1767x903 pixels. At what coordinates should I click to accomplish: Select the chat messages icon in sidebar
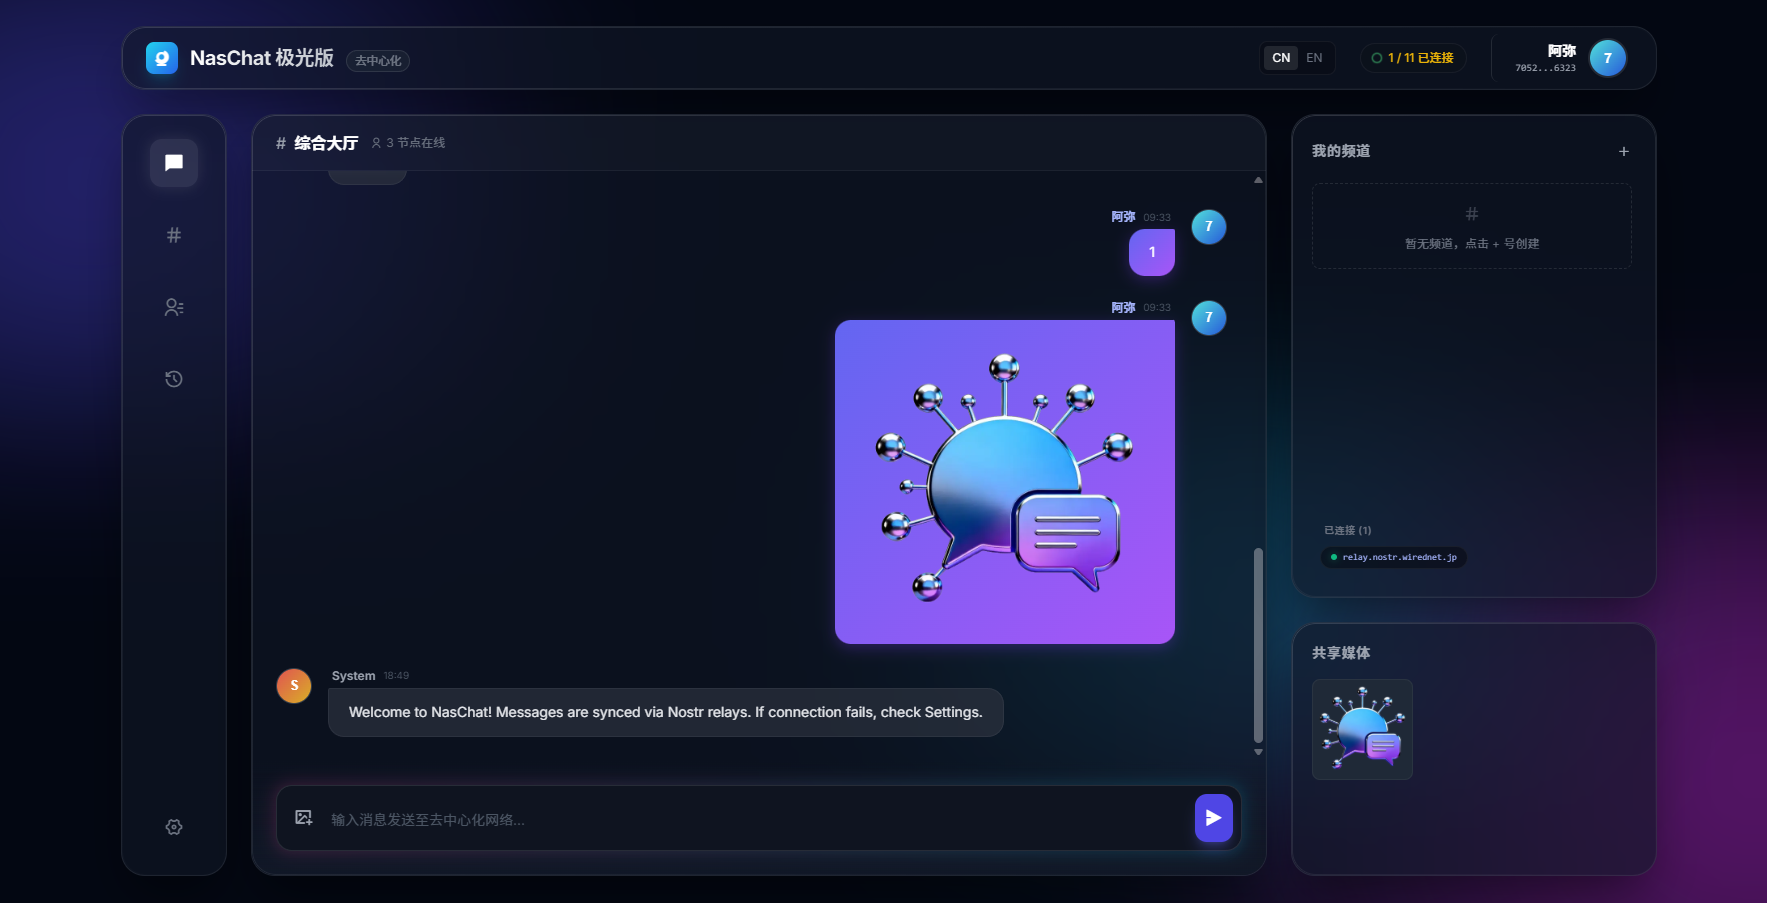tap(173, 163)
